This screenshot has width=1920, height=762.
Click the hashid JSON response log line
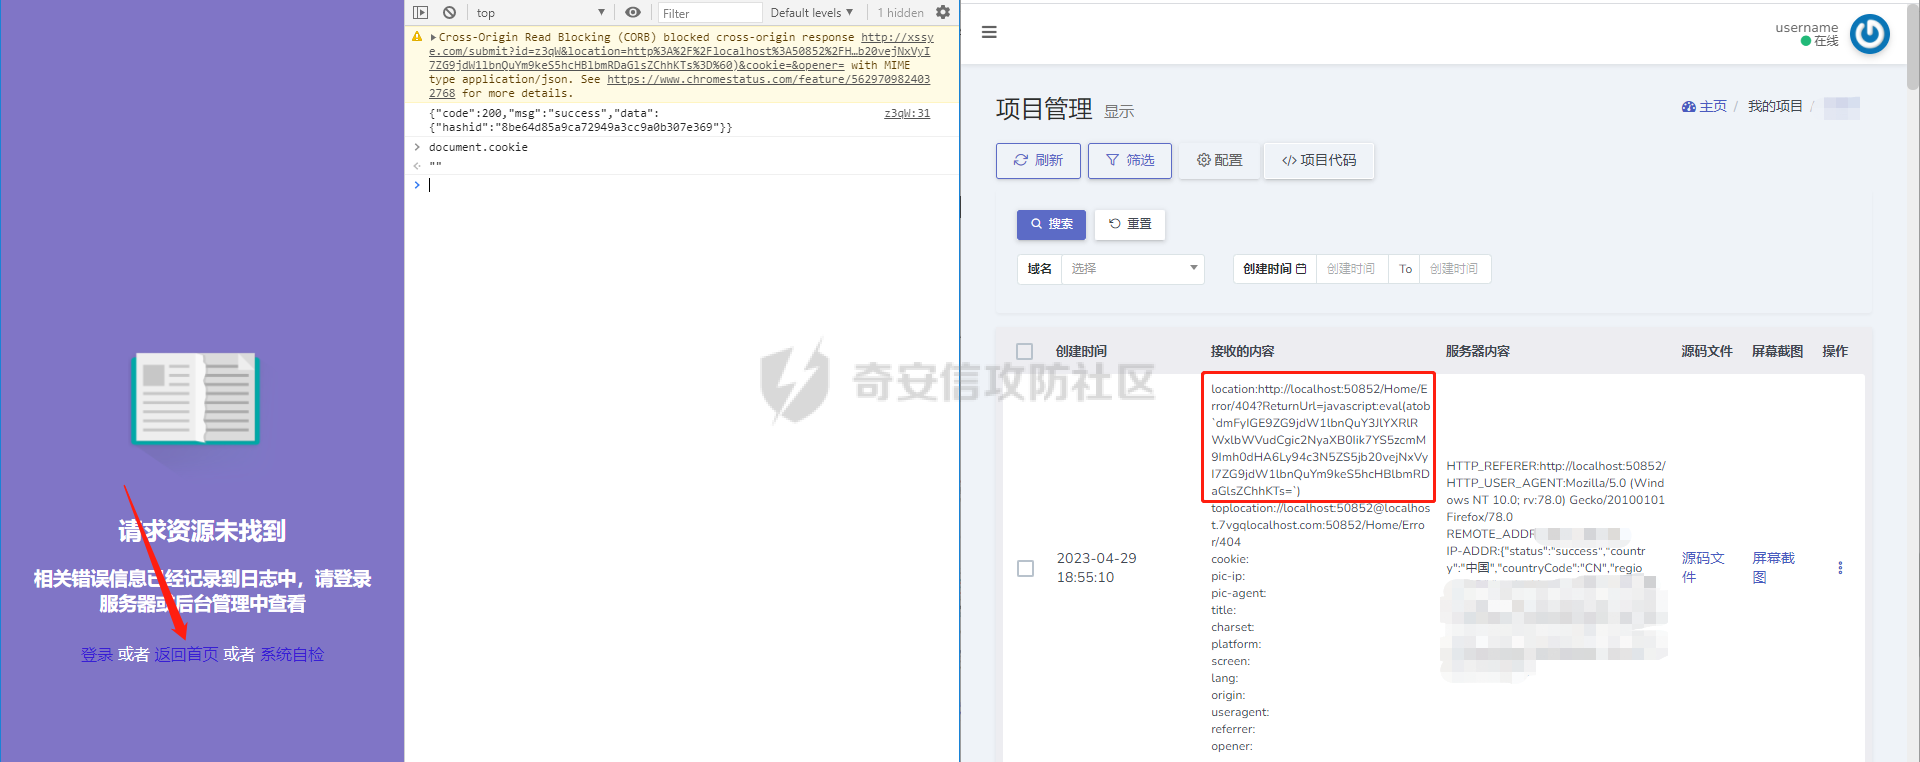coord(580,120)
